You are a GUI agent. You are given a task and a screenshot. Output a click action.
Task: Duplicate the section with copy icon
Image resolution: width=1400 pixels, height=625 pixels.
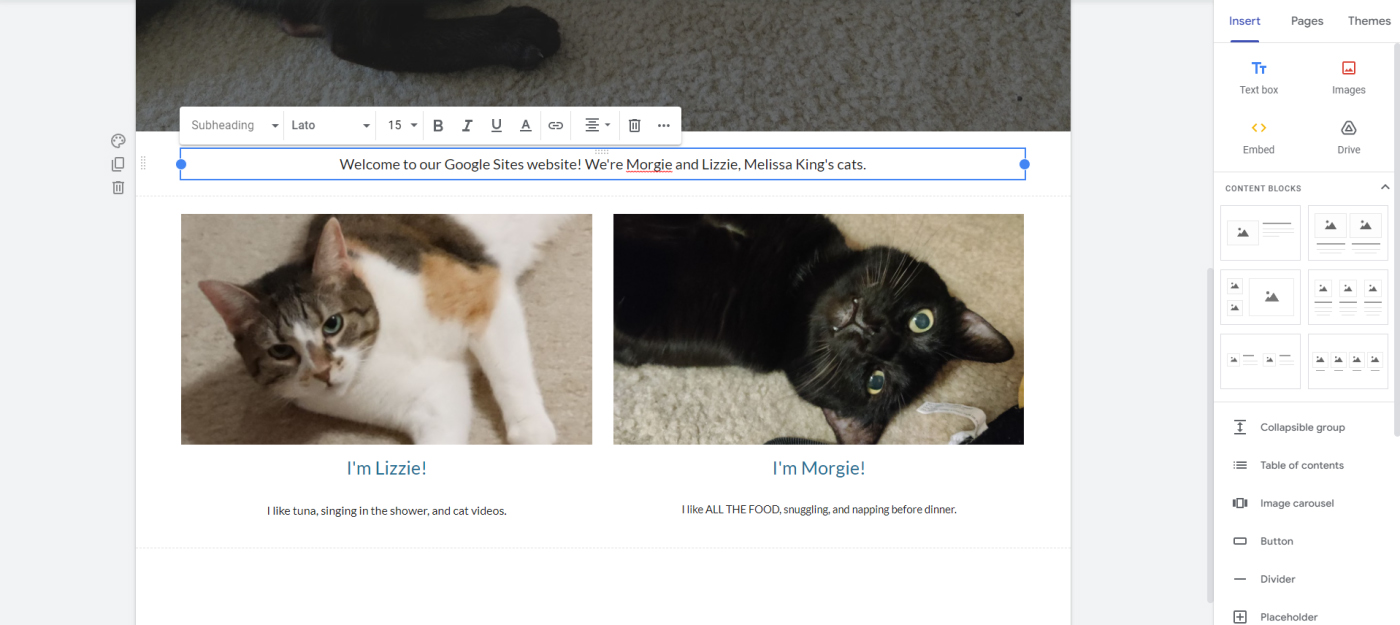pos(118,164)
